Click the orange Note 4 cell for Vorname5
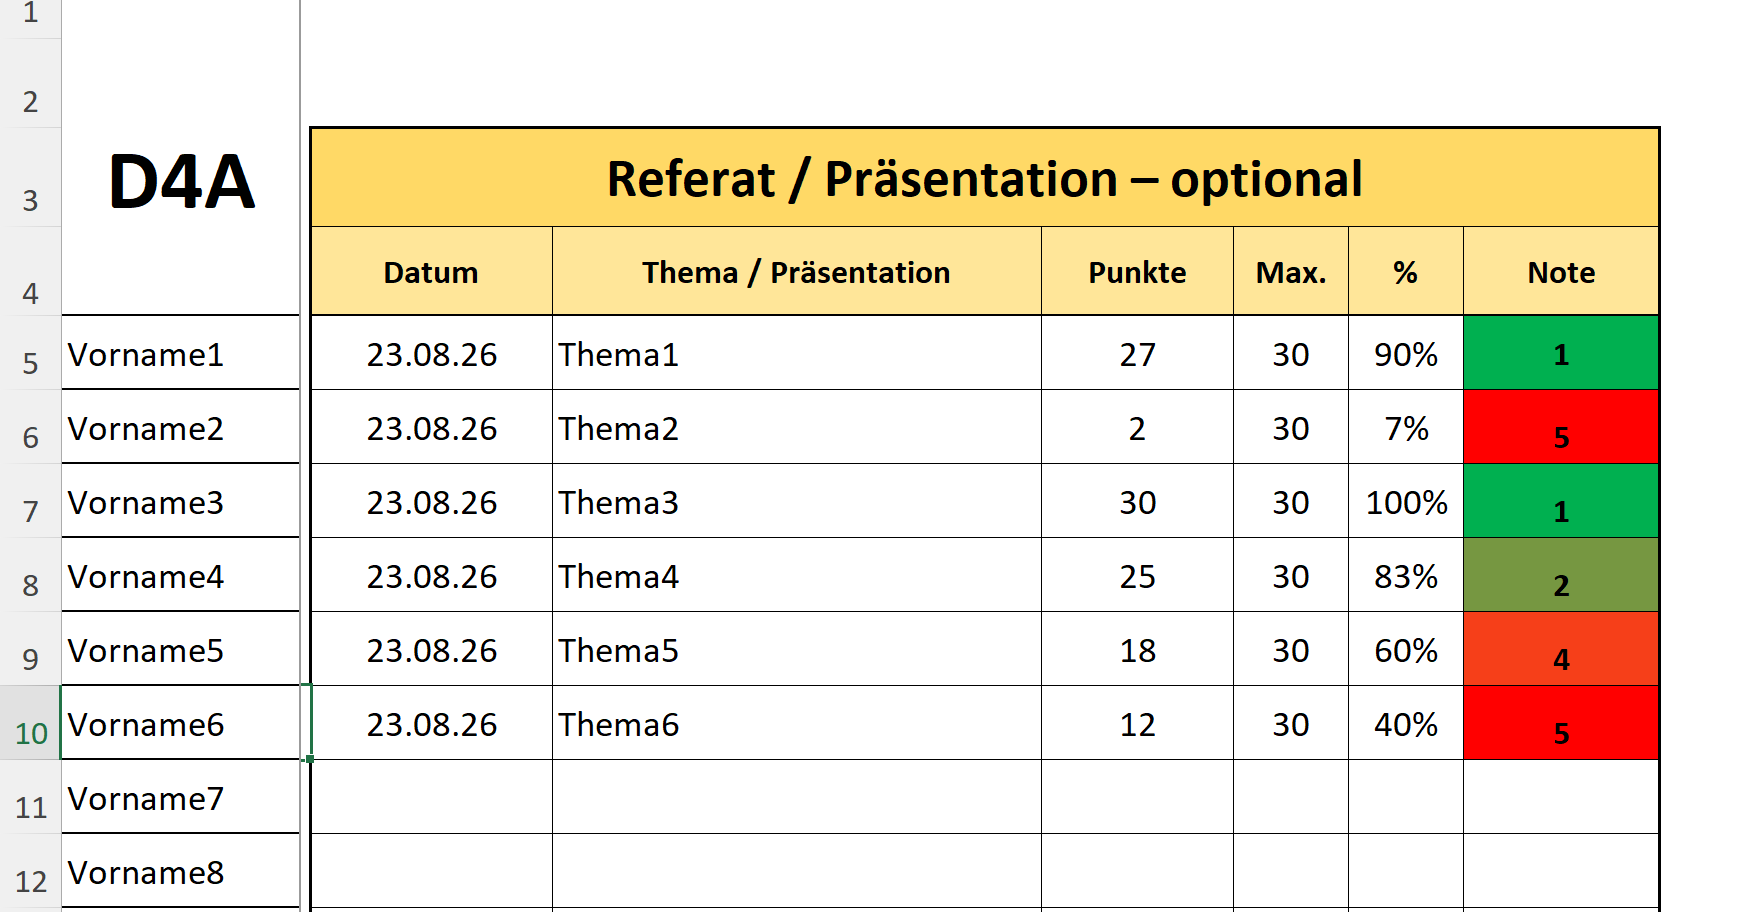 click(x=1561, y=649)
